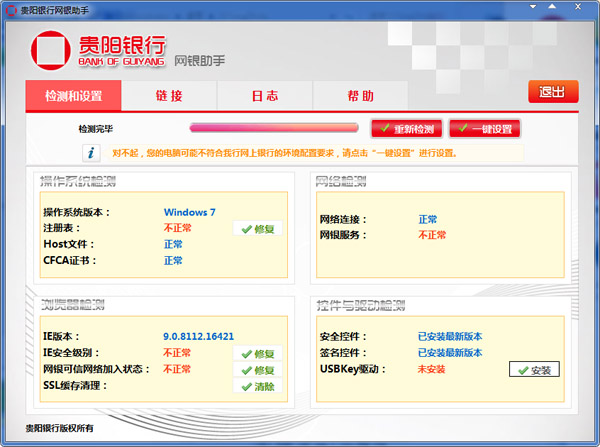Screen dimensions: 600x447
Task: Minimize window with the up-arrow button
Action: coord(552,7)
